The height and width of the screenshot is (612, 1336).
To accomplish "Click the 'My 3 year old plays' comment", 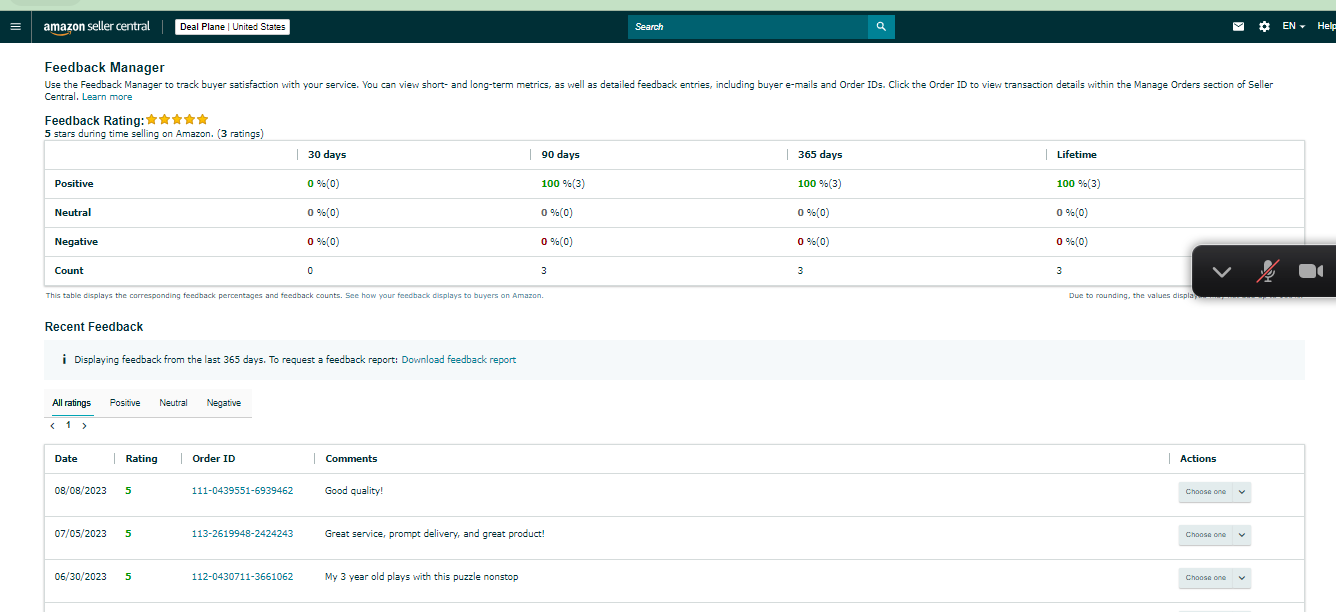I will coord(422,577).
